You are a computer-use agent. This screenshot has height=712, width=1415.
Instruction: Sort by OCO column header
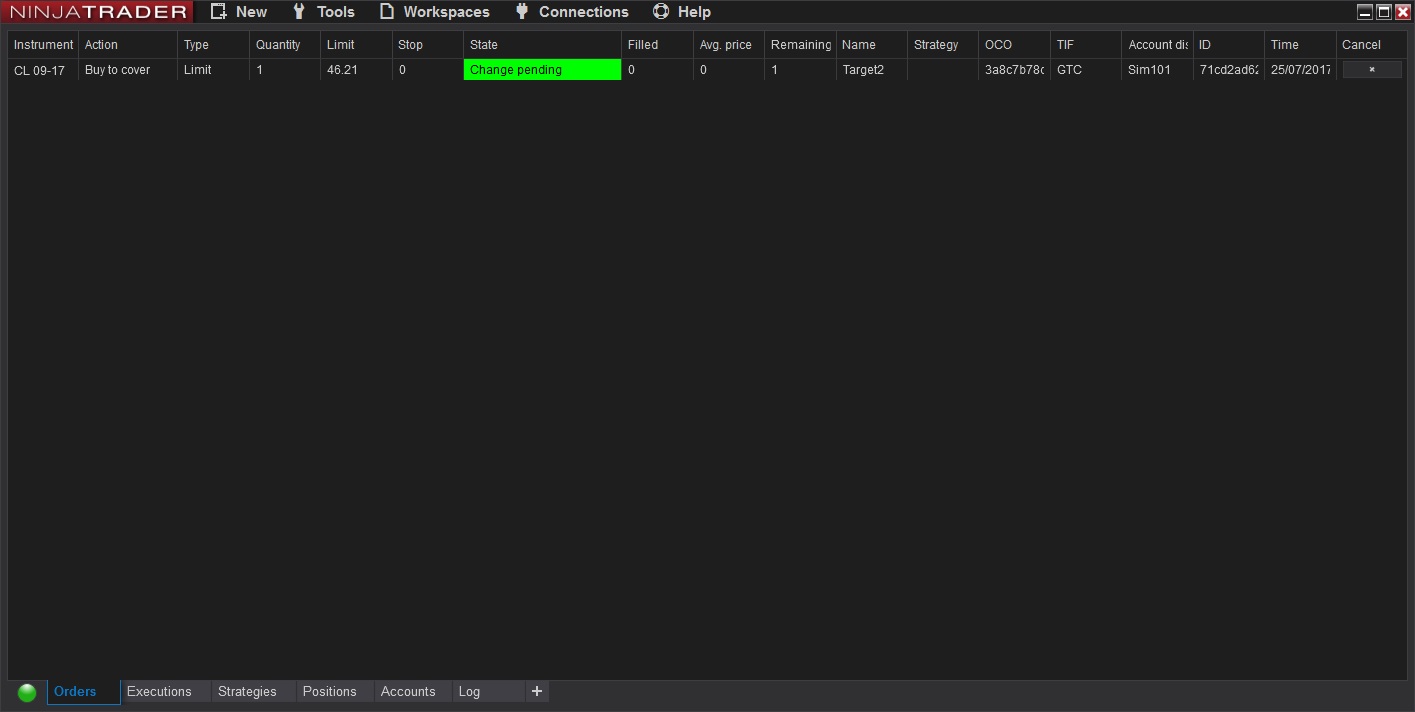click(1014, 45)
